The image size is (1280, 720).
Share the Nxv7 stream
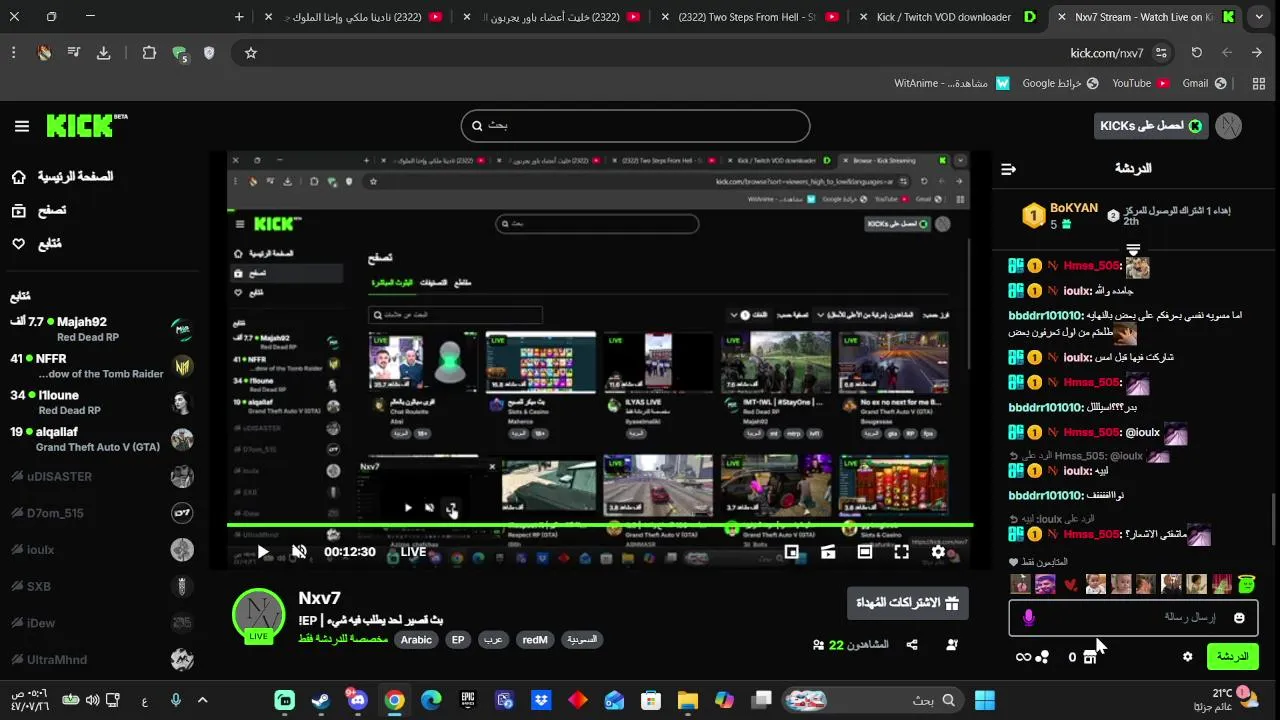[912, 645]
